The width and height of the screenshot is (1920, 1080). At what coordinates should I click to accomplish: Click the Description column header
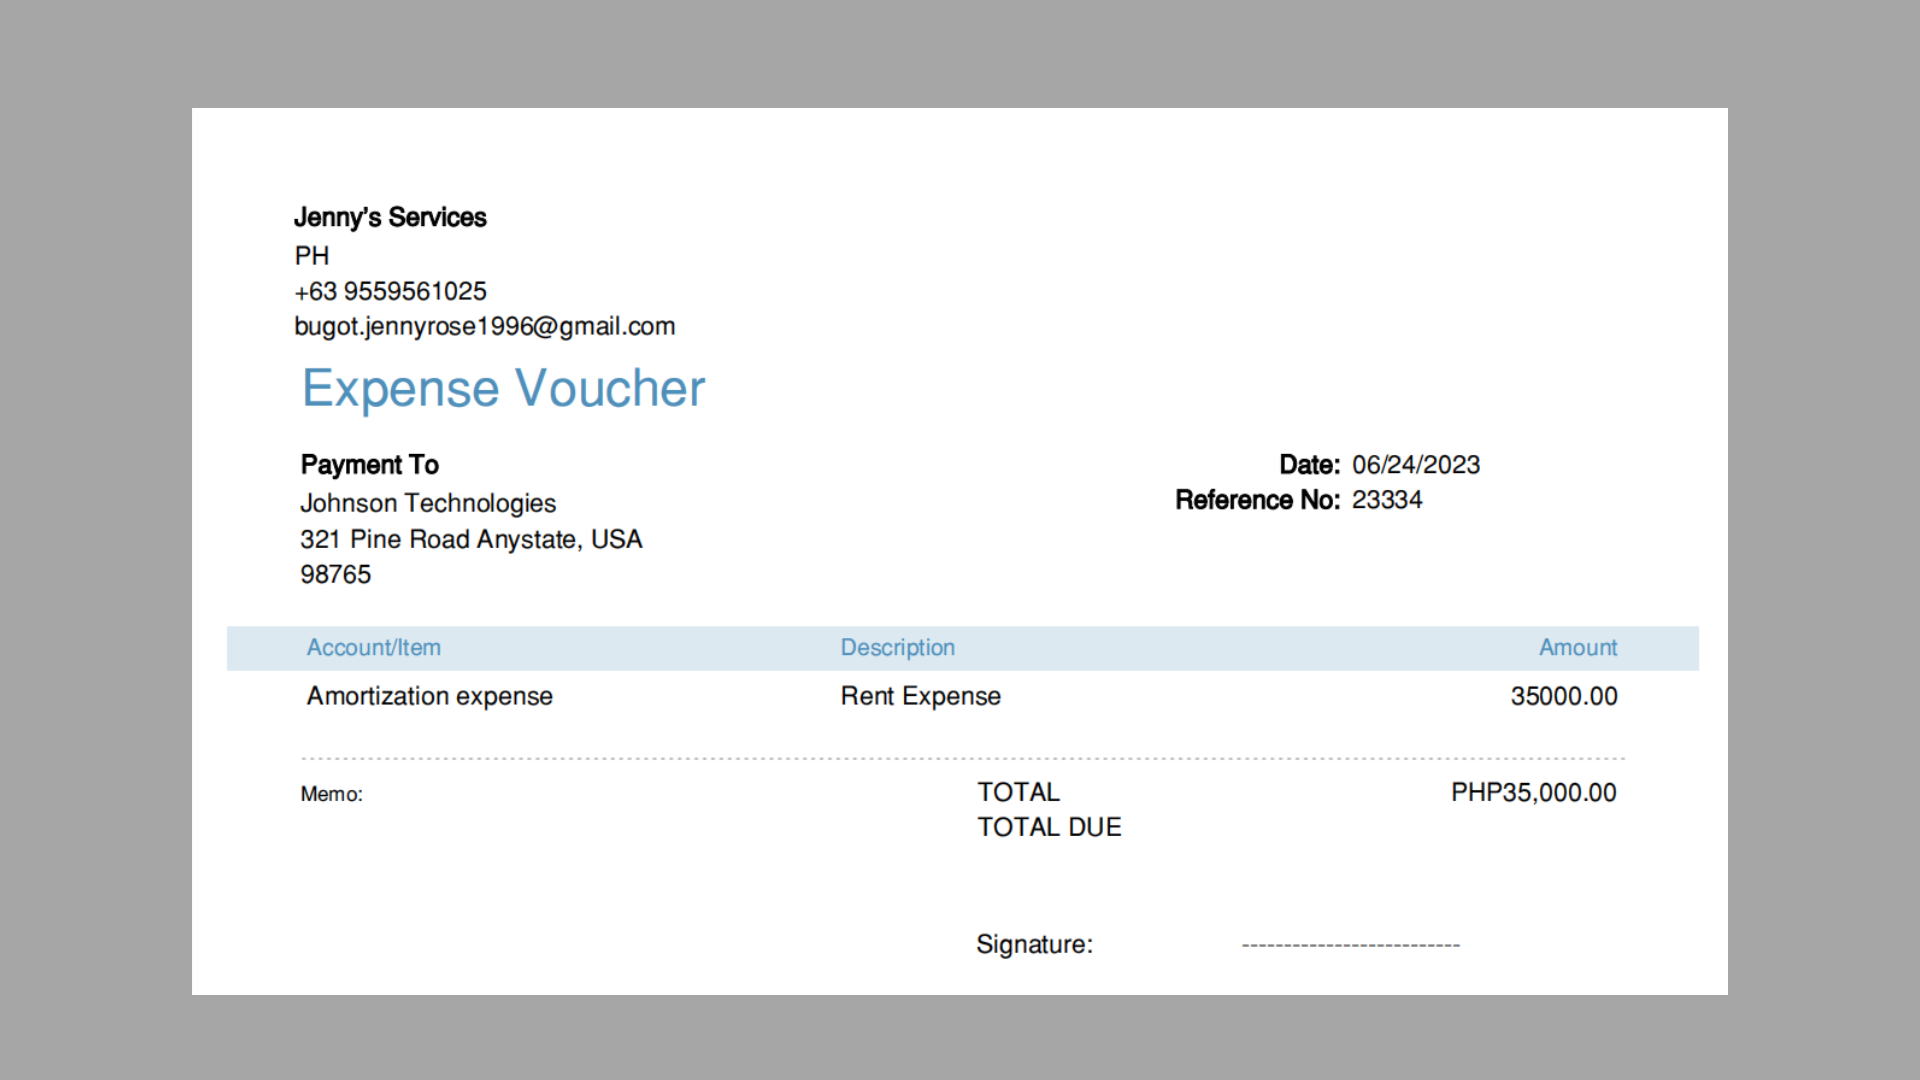pyautogui.click(x=897, y=648)
